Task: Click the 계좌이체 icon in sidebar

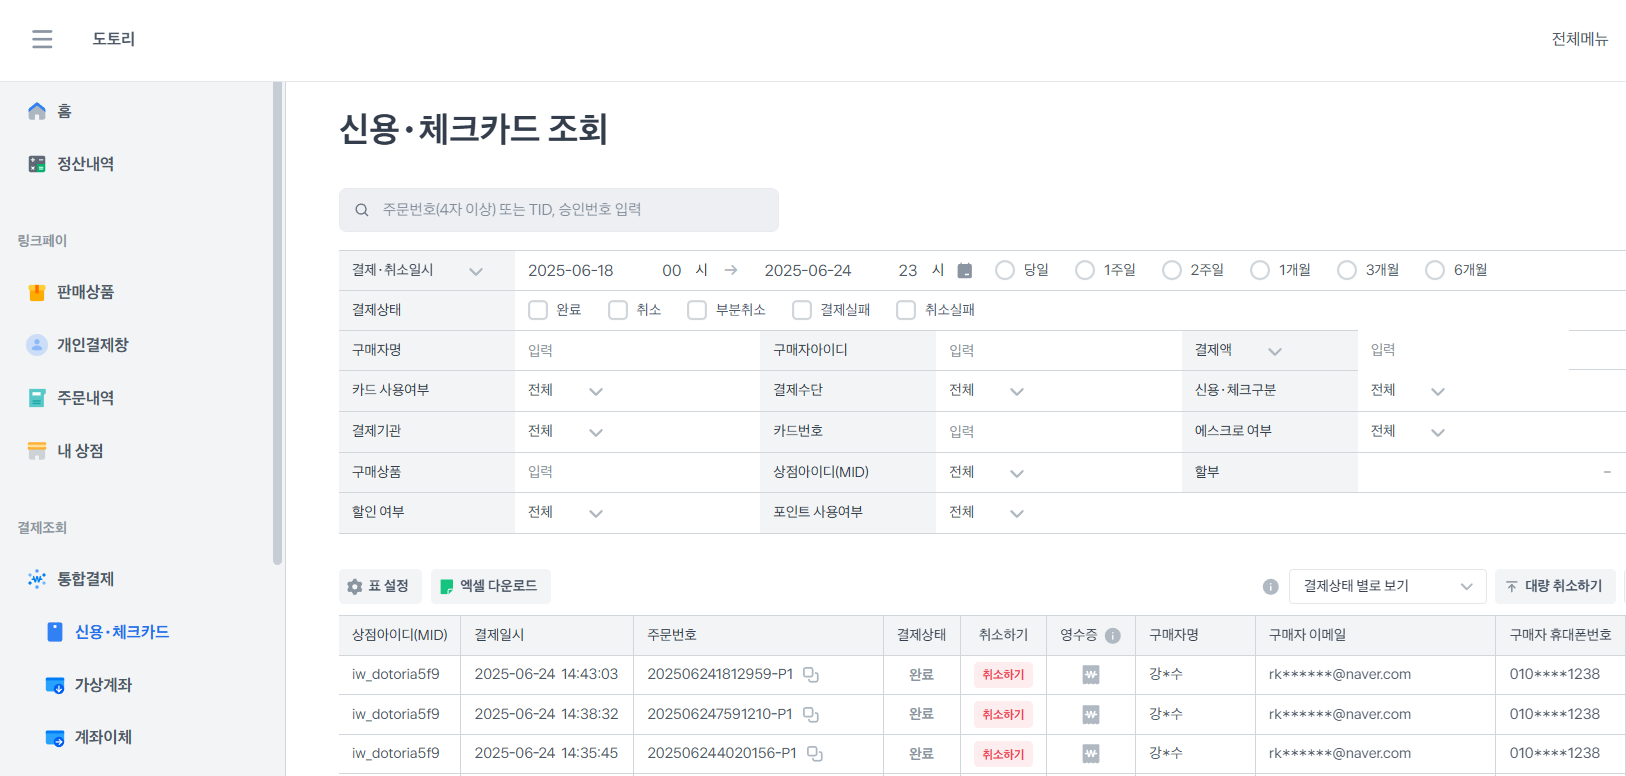Action: point(55,738)
